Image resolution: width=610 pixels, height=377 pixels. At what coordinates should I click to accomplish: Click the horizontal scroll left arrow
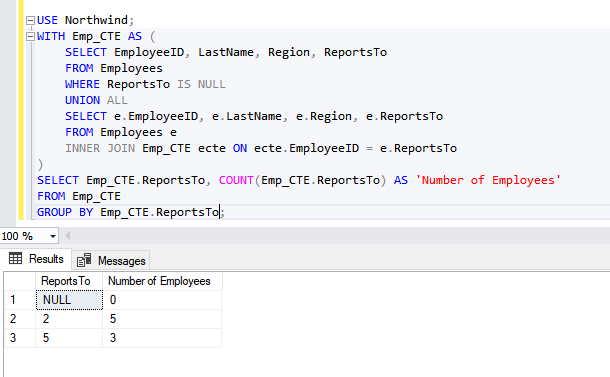coord(67,236)
